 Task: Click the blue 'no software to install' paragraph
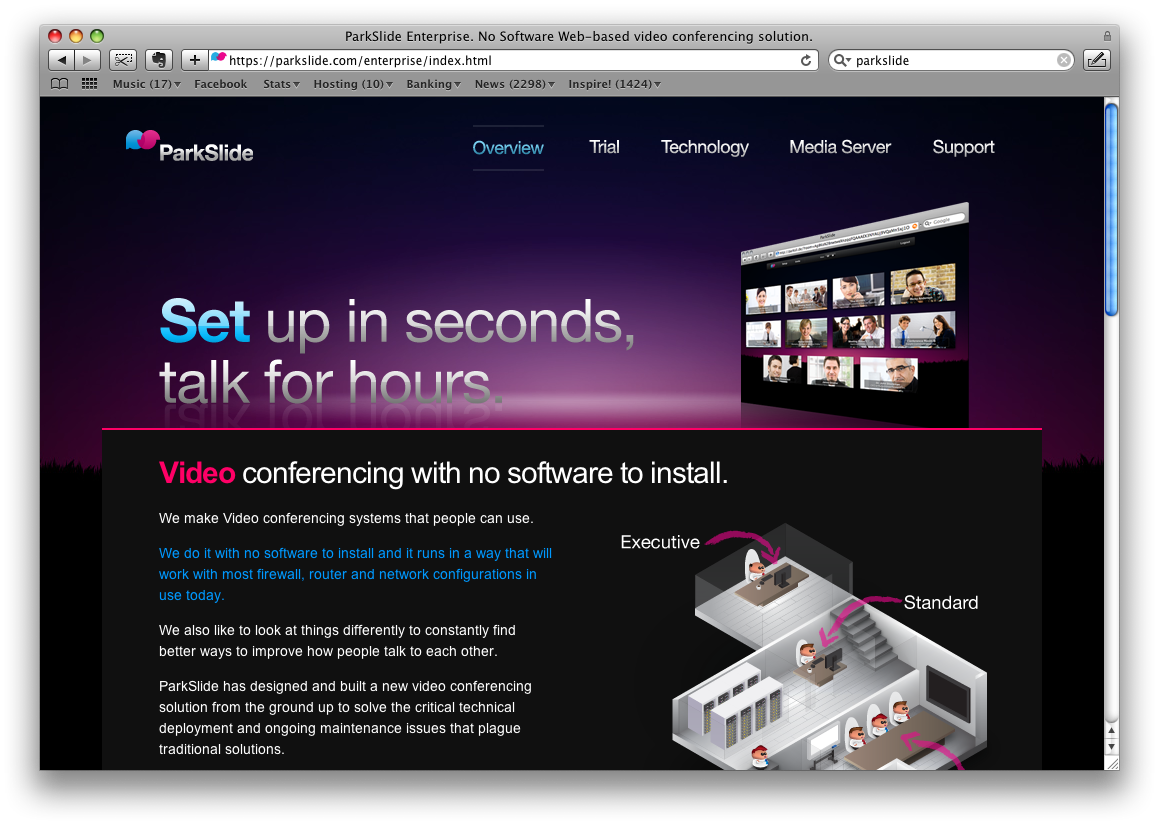(x=356, y=574)
